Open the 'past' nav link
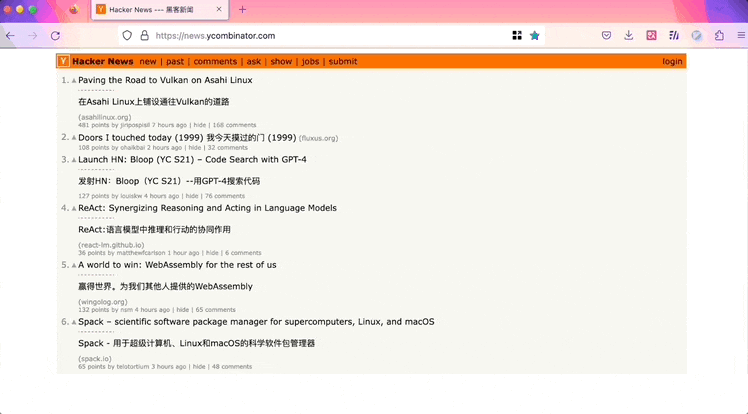Screen dimensions: 748x414 175,62
